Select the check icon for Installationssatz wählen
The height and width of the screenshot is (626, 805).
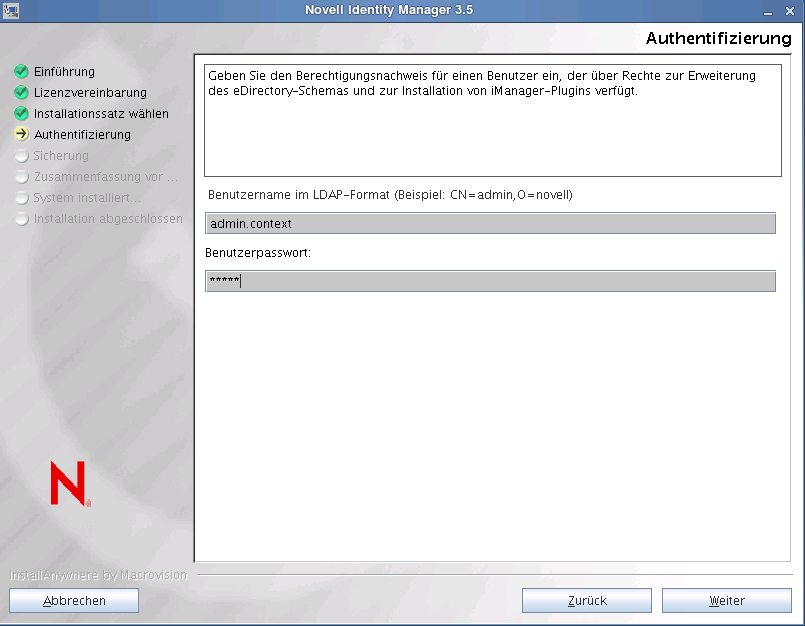[x=21, y=114]
